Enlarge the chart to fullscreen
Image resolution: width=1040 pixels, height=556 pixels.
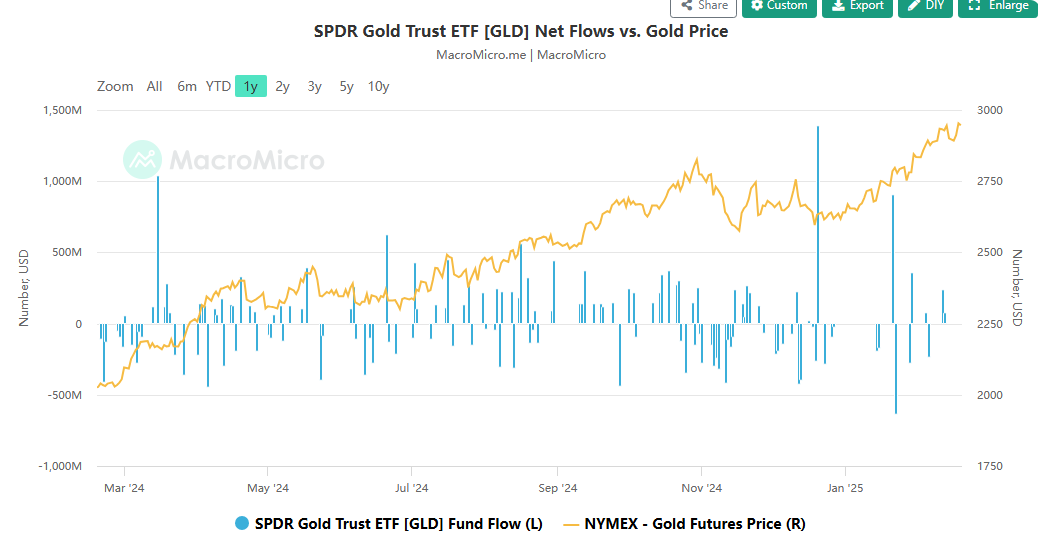(x=997, y=6)
